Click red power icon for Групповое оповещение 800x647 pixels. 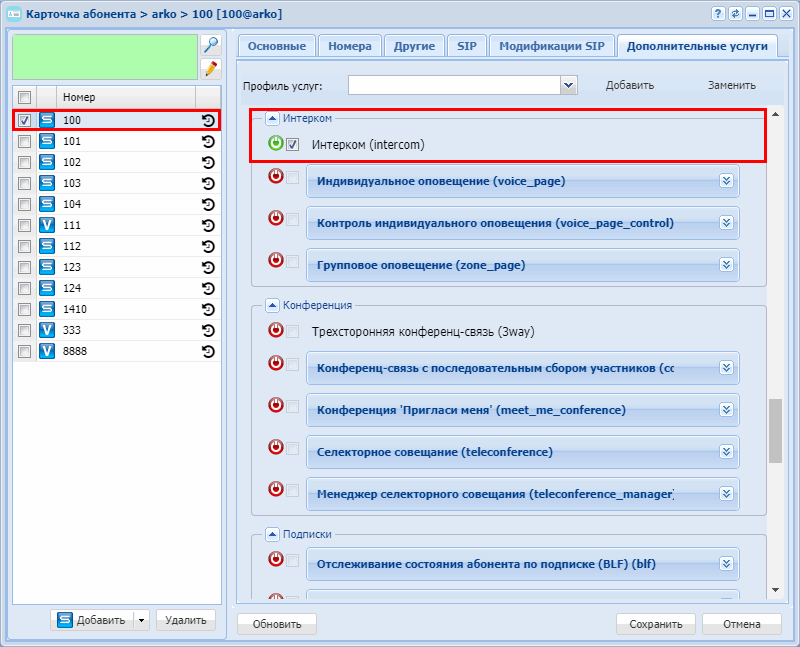[x=276, y=260]
